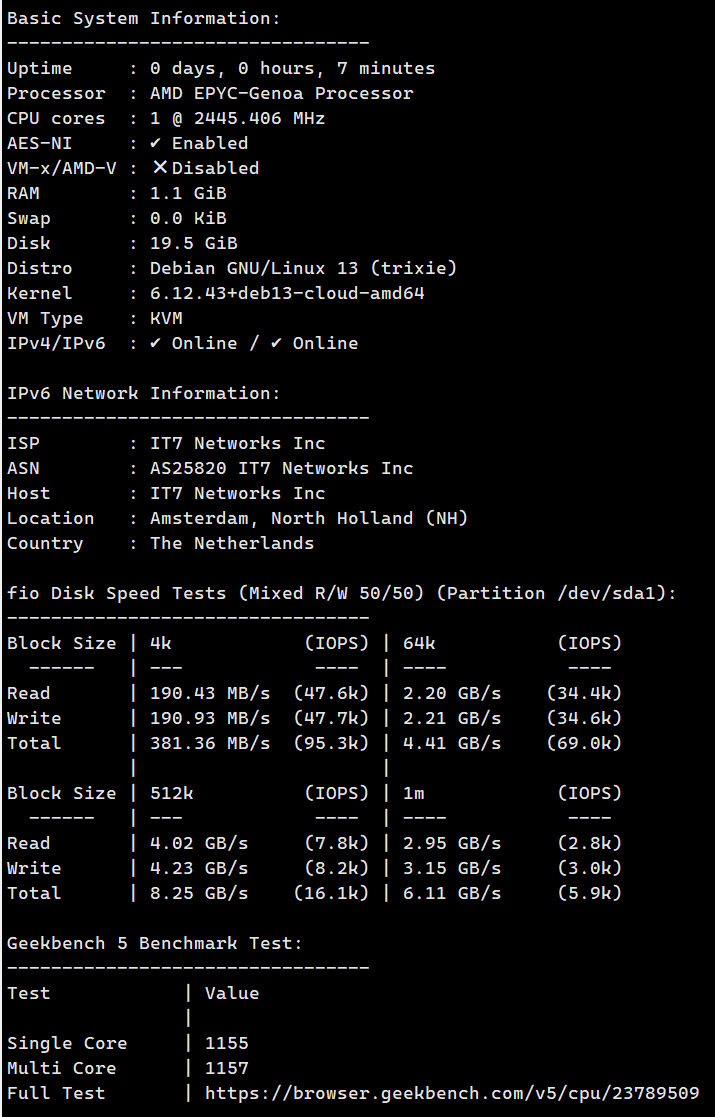The image size is (715, 1117).
Task: Click the X mark beside Disabled
Action: pyautogui.click(x=160, y=168)
